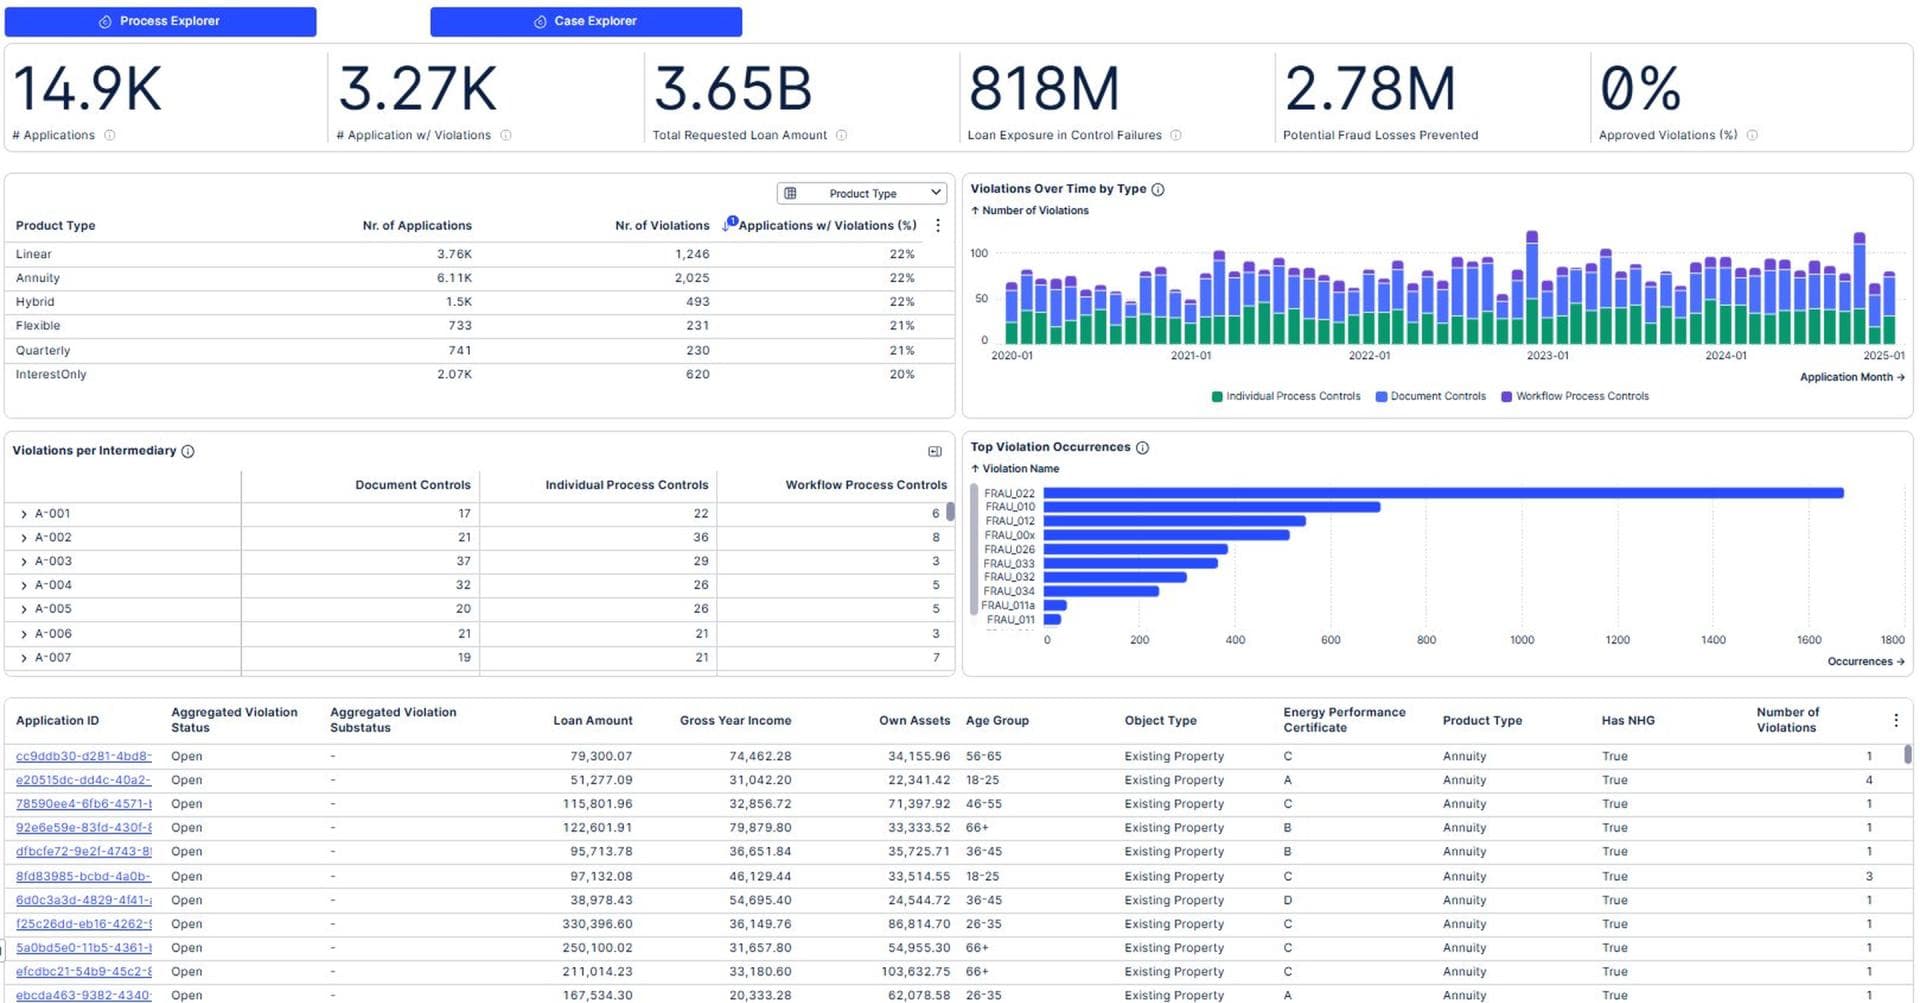
Task: Select the Linear product type row
Action: (479, 254)
